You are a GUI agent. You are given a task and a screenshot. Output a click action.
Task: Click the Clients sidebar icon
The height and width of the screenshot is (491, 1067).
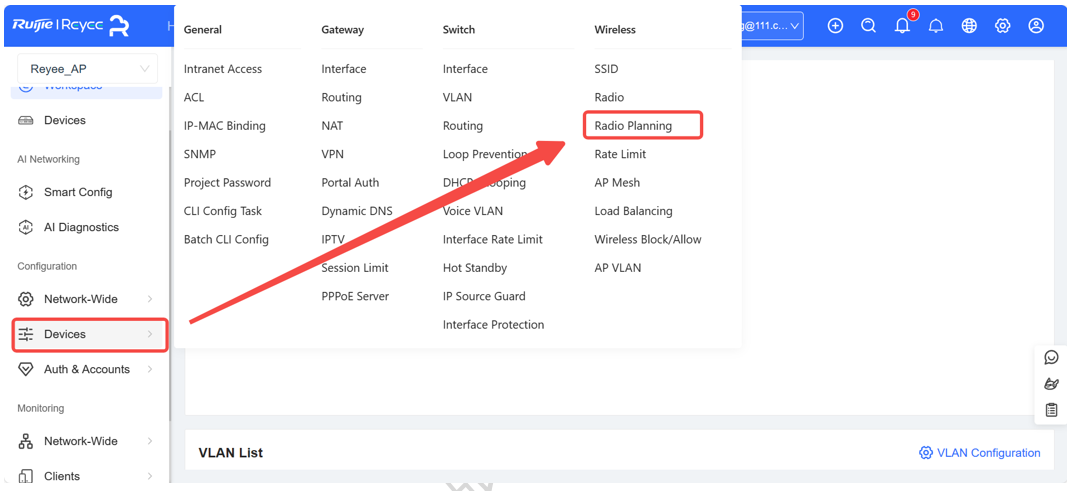pyautogui.click(x=25, y=476)
